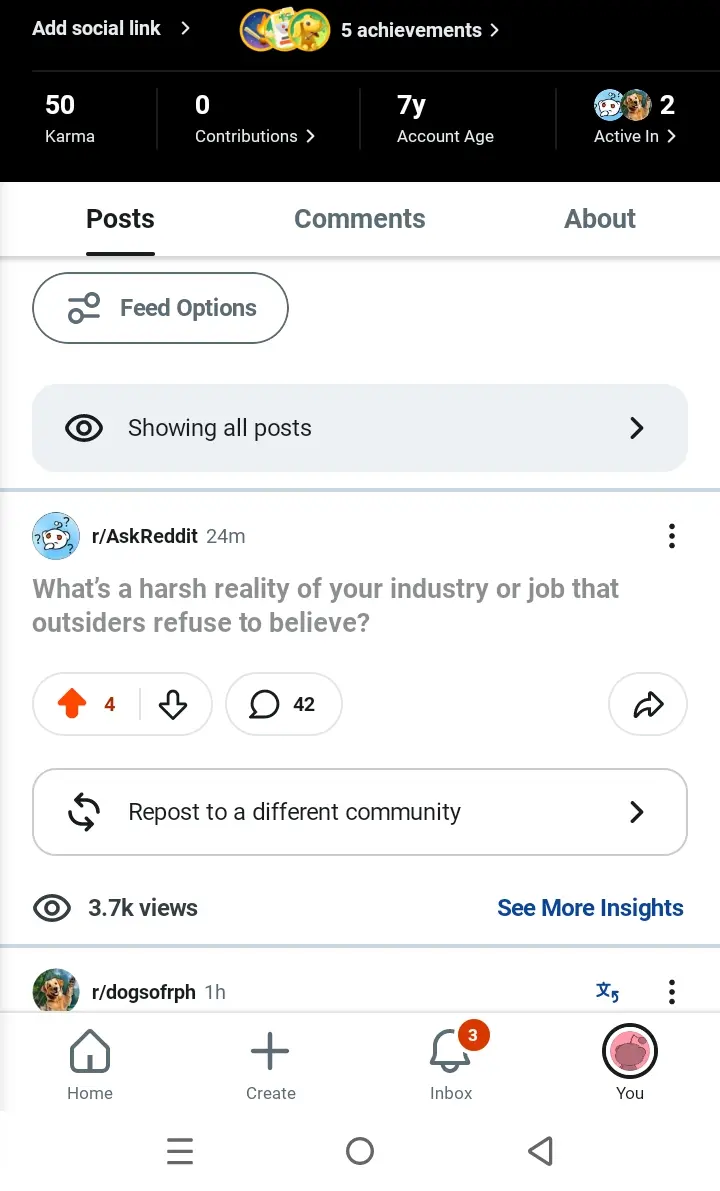The height and width of the screenshot is (1191, 720).
Task: Downvote the AskReddit post
Action: click(172, 703)
